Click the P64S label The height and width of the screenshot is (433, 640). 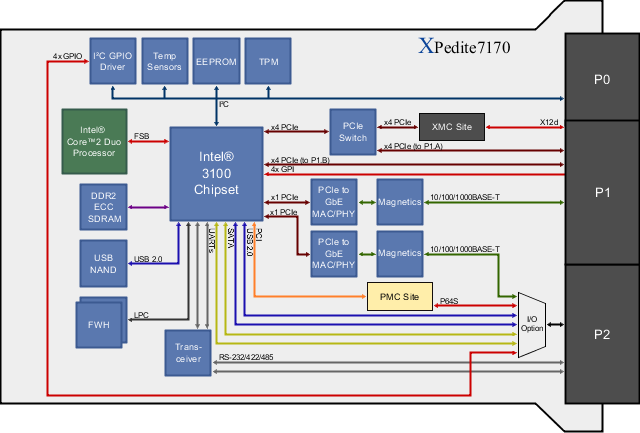click(x=449, y=301)
